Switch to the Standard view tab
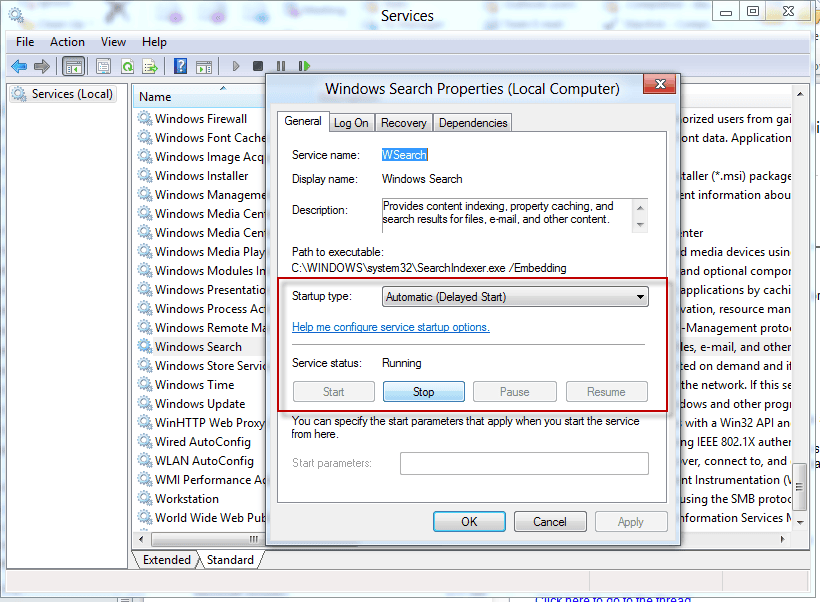Image resolution: width=820 pixels, height=602 pixels. click(x=230, y=560)
